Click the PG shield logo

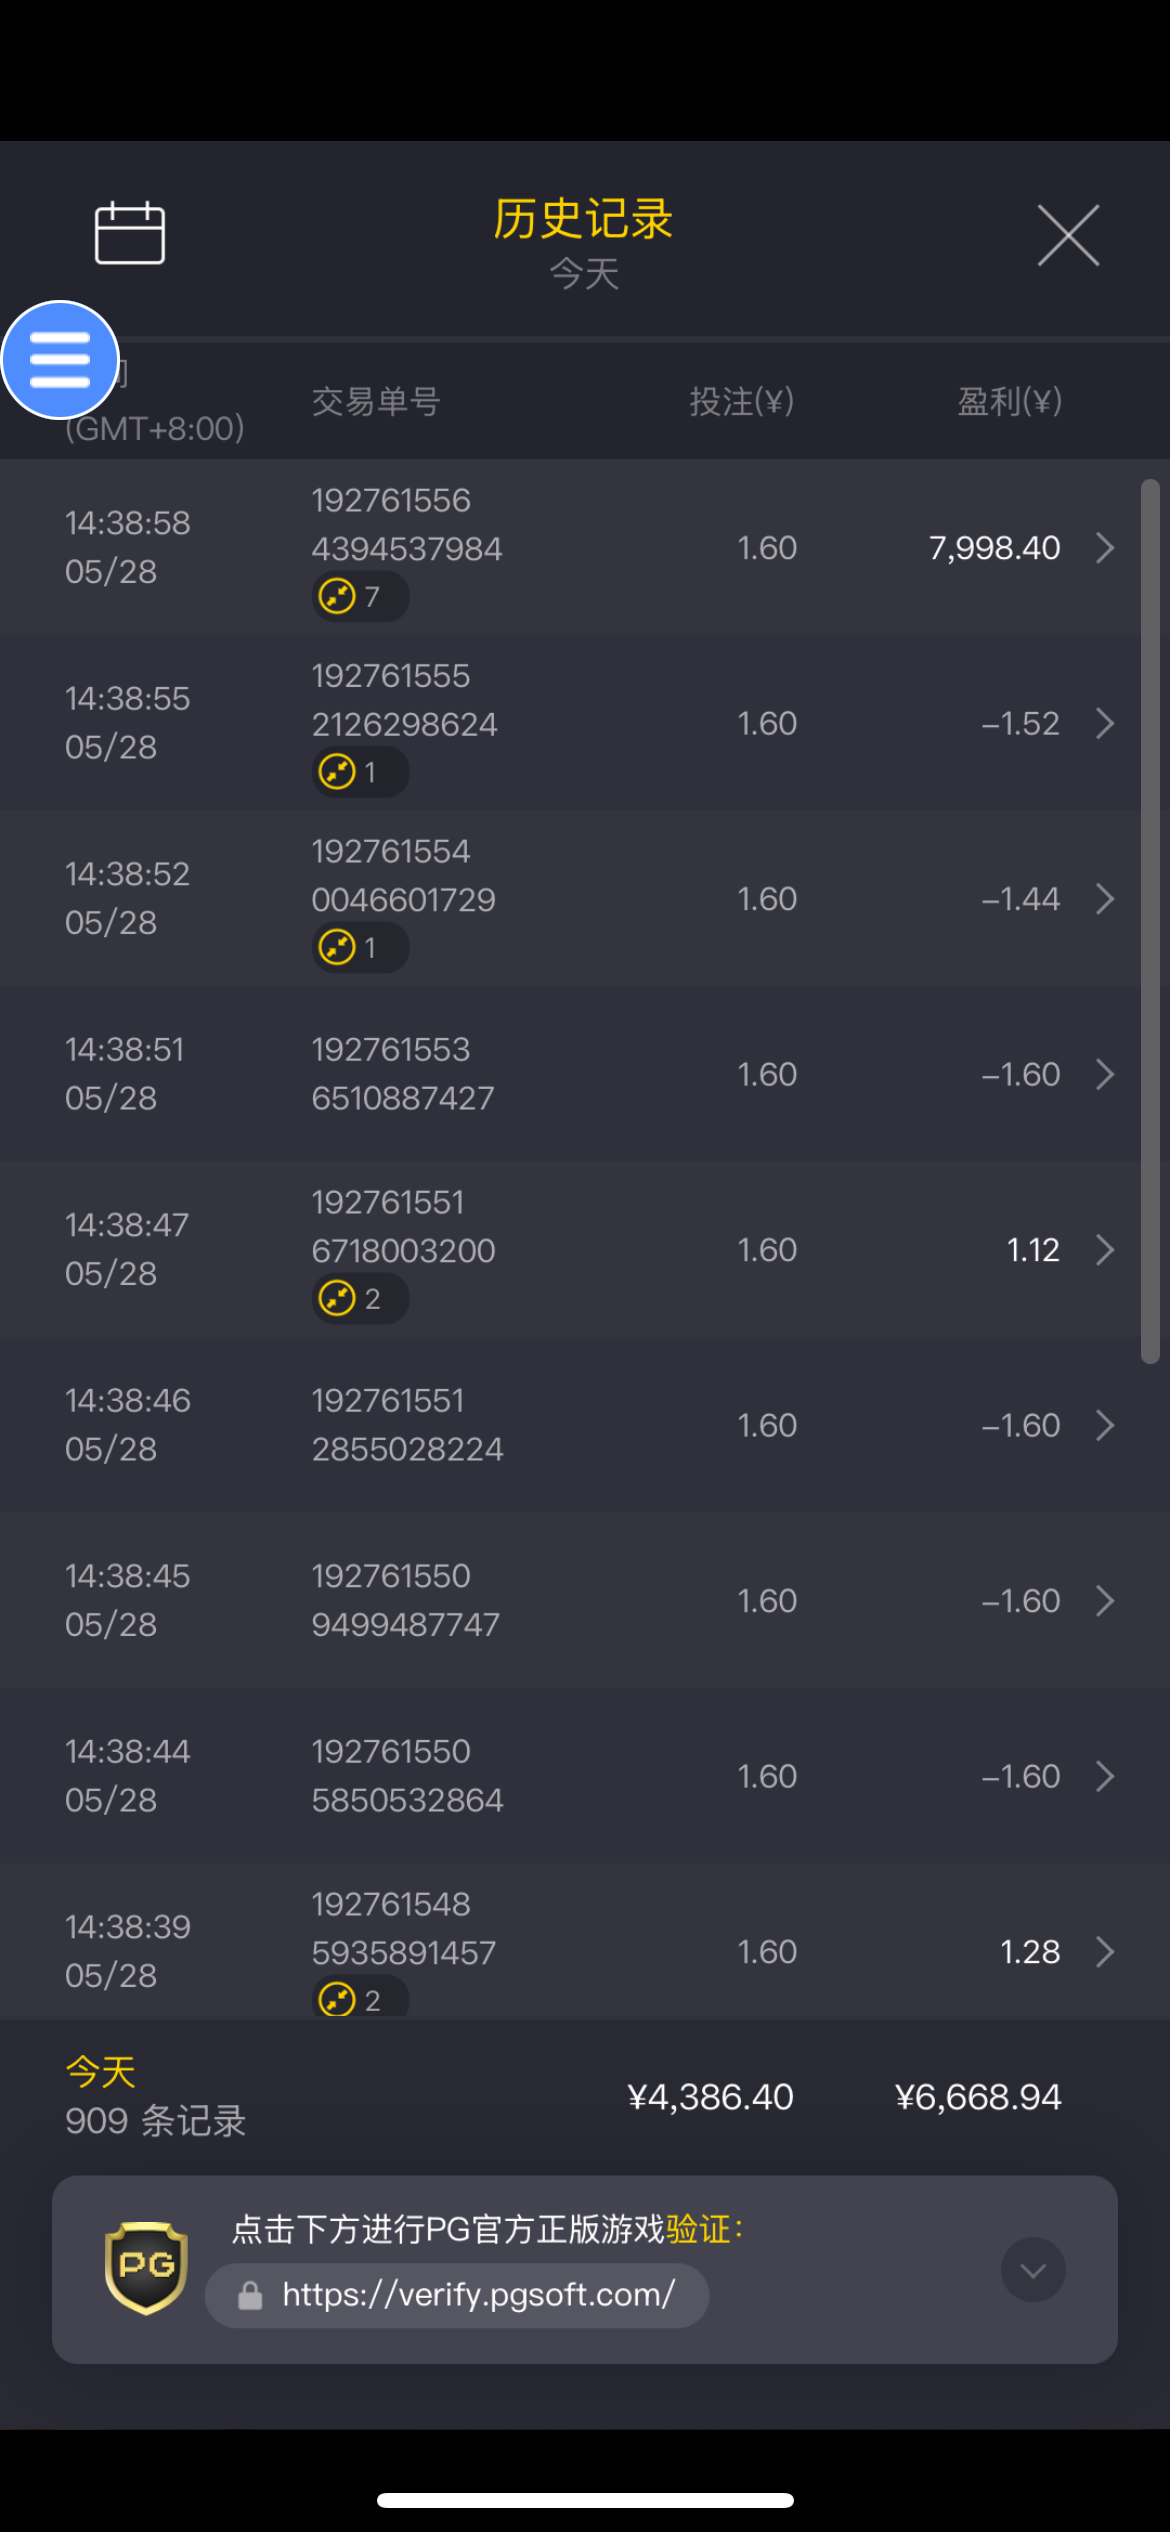pos(146,2267)
